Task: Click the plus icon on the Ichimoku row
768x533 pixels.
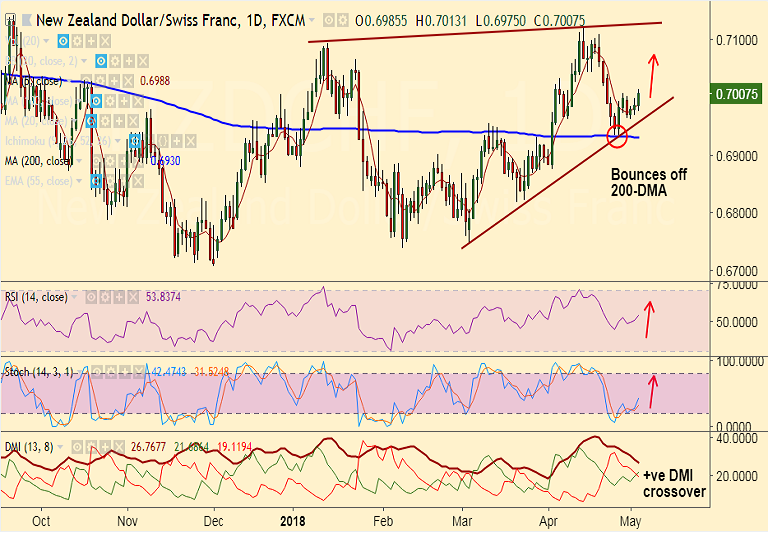Action: click(177, 141)
